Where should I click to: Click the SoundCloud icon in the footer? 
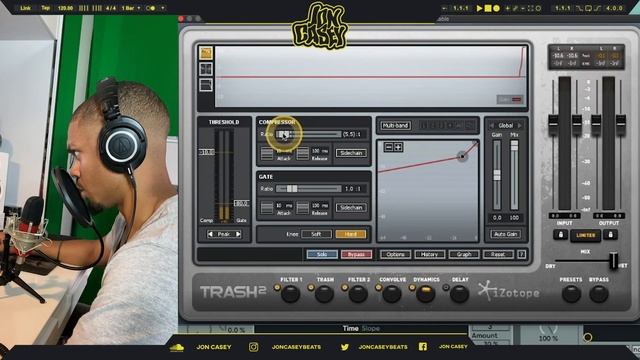[176, 347]
